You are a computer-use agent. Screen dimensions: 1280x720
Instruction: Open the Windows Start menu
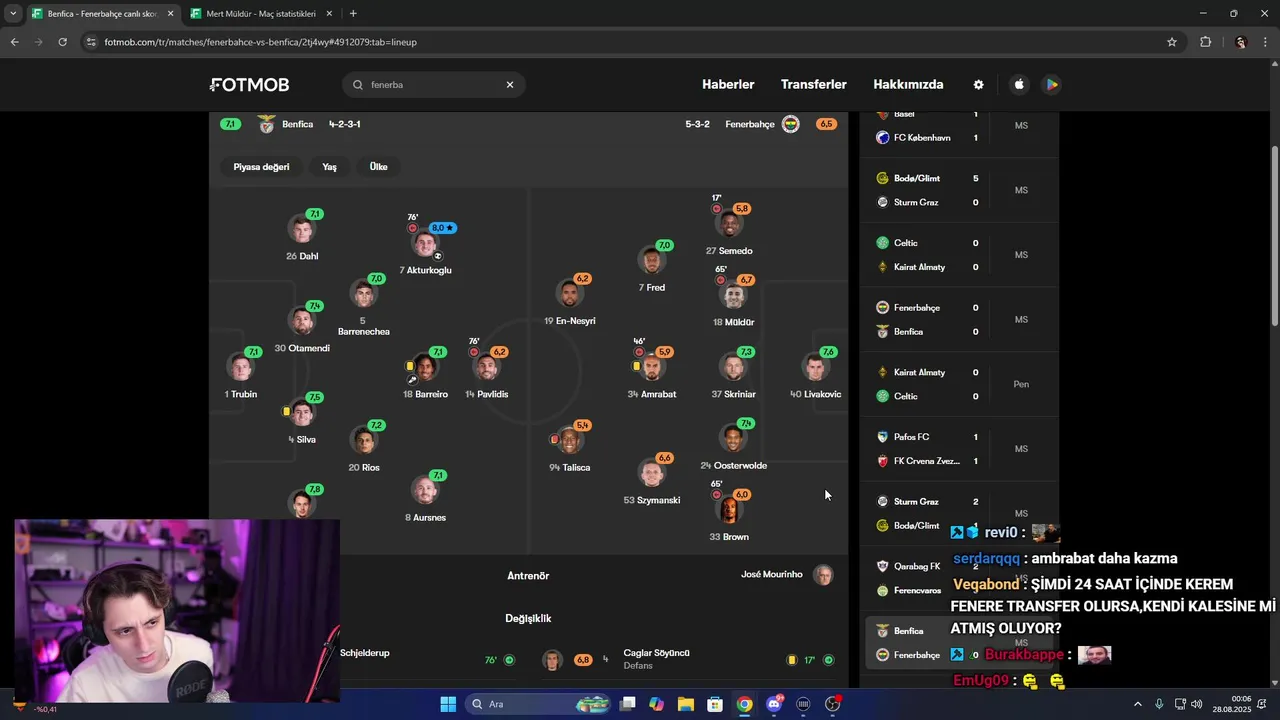click(448, 704)
